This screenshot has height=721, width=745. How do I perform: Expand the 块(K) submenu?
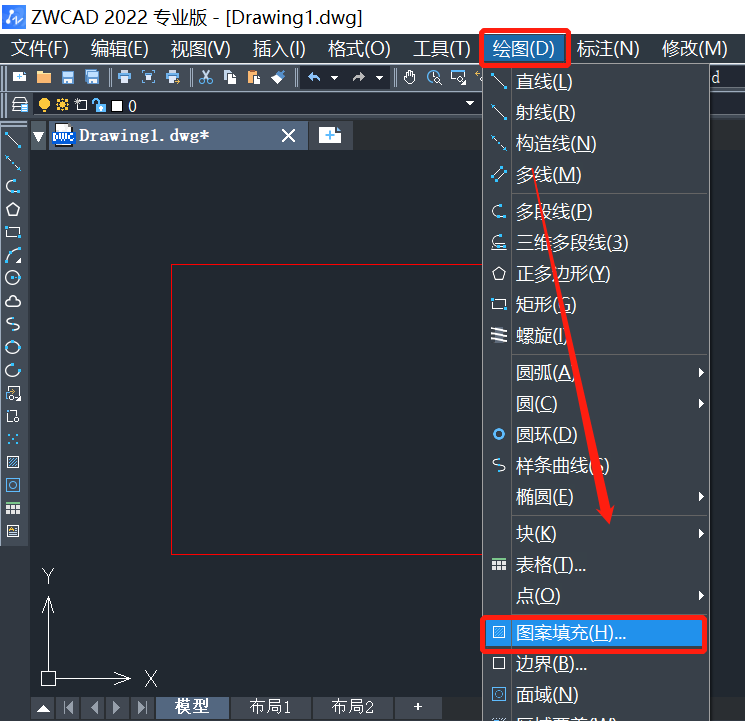pyautogui.click(x=701, y=533)
